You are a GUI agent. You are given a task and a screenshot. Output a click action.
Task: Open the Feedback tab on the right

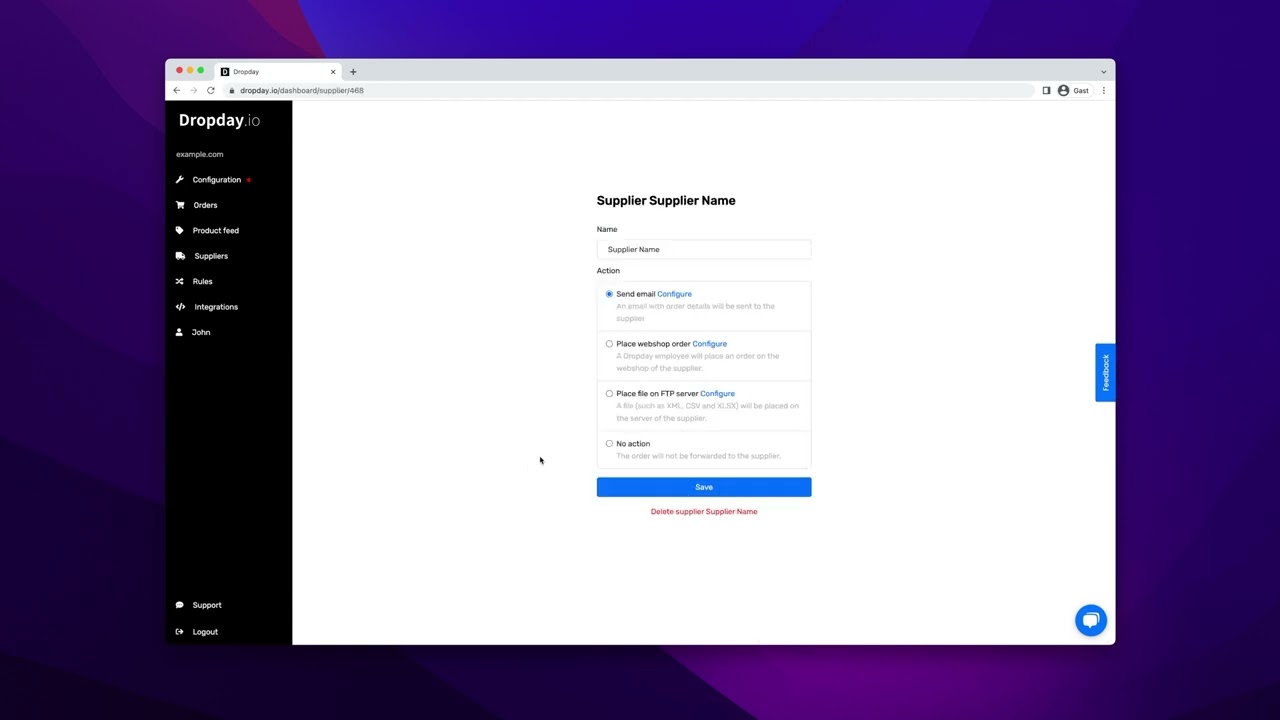point(1105,372)
